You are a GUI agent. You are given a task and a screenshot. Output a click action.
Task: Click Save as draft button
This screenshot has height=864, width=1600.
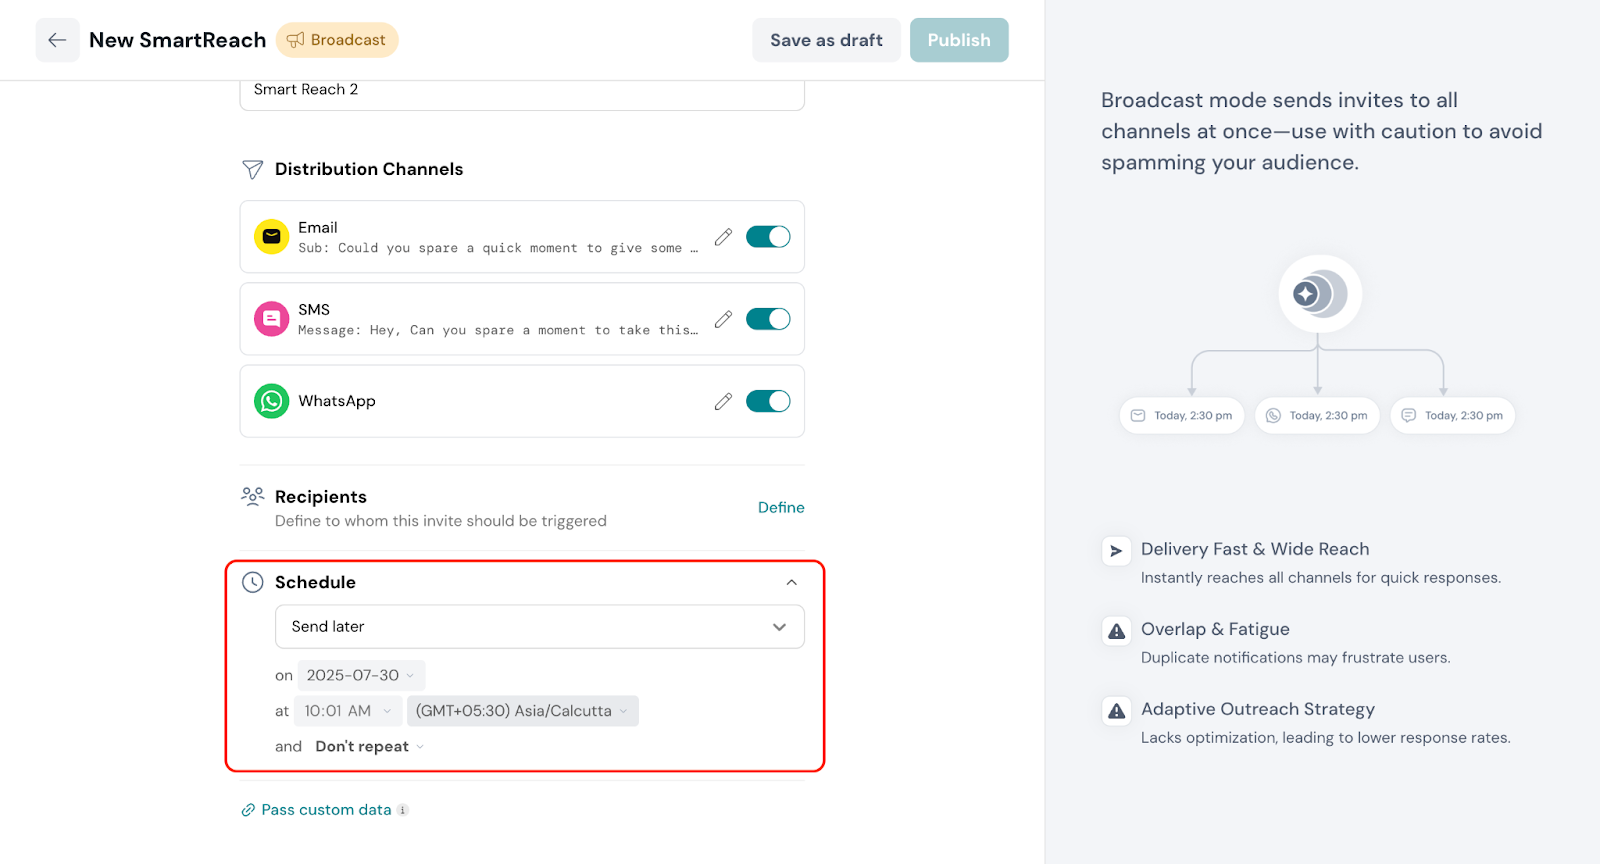[x=826, y=40]
